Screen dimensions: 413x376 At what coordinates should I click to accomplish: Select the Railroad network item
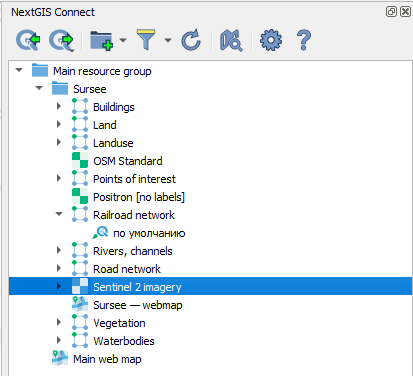click(x=134, y=215)
